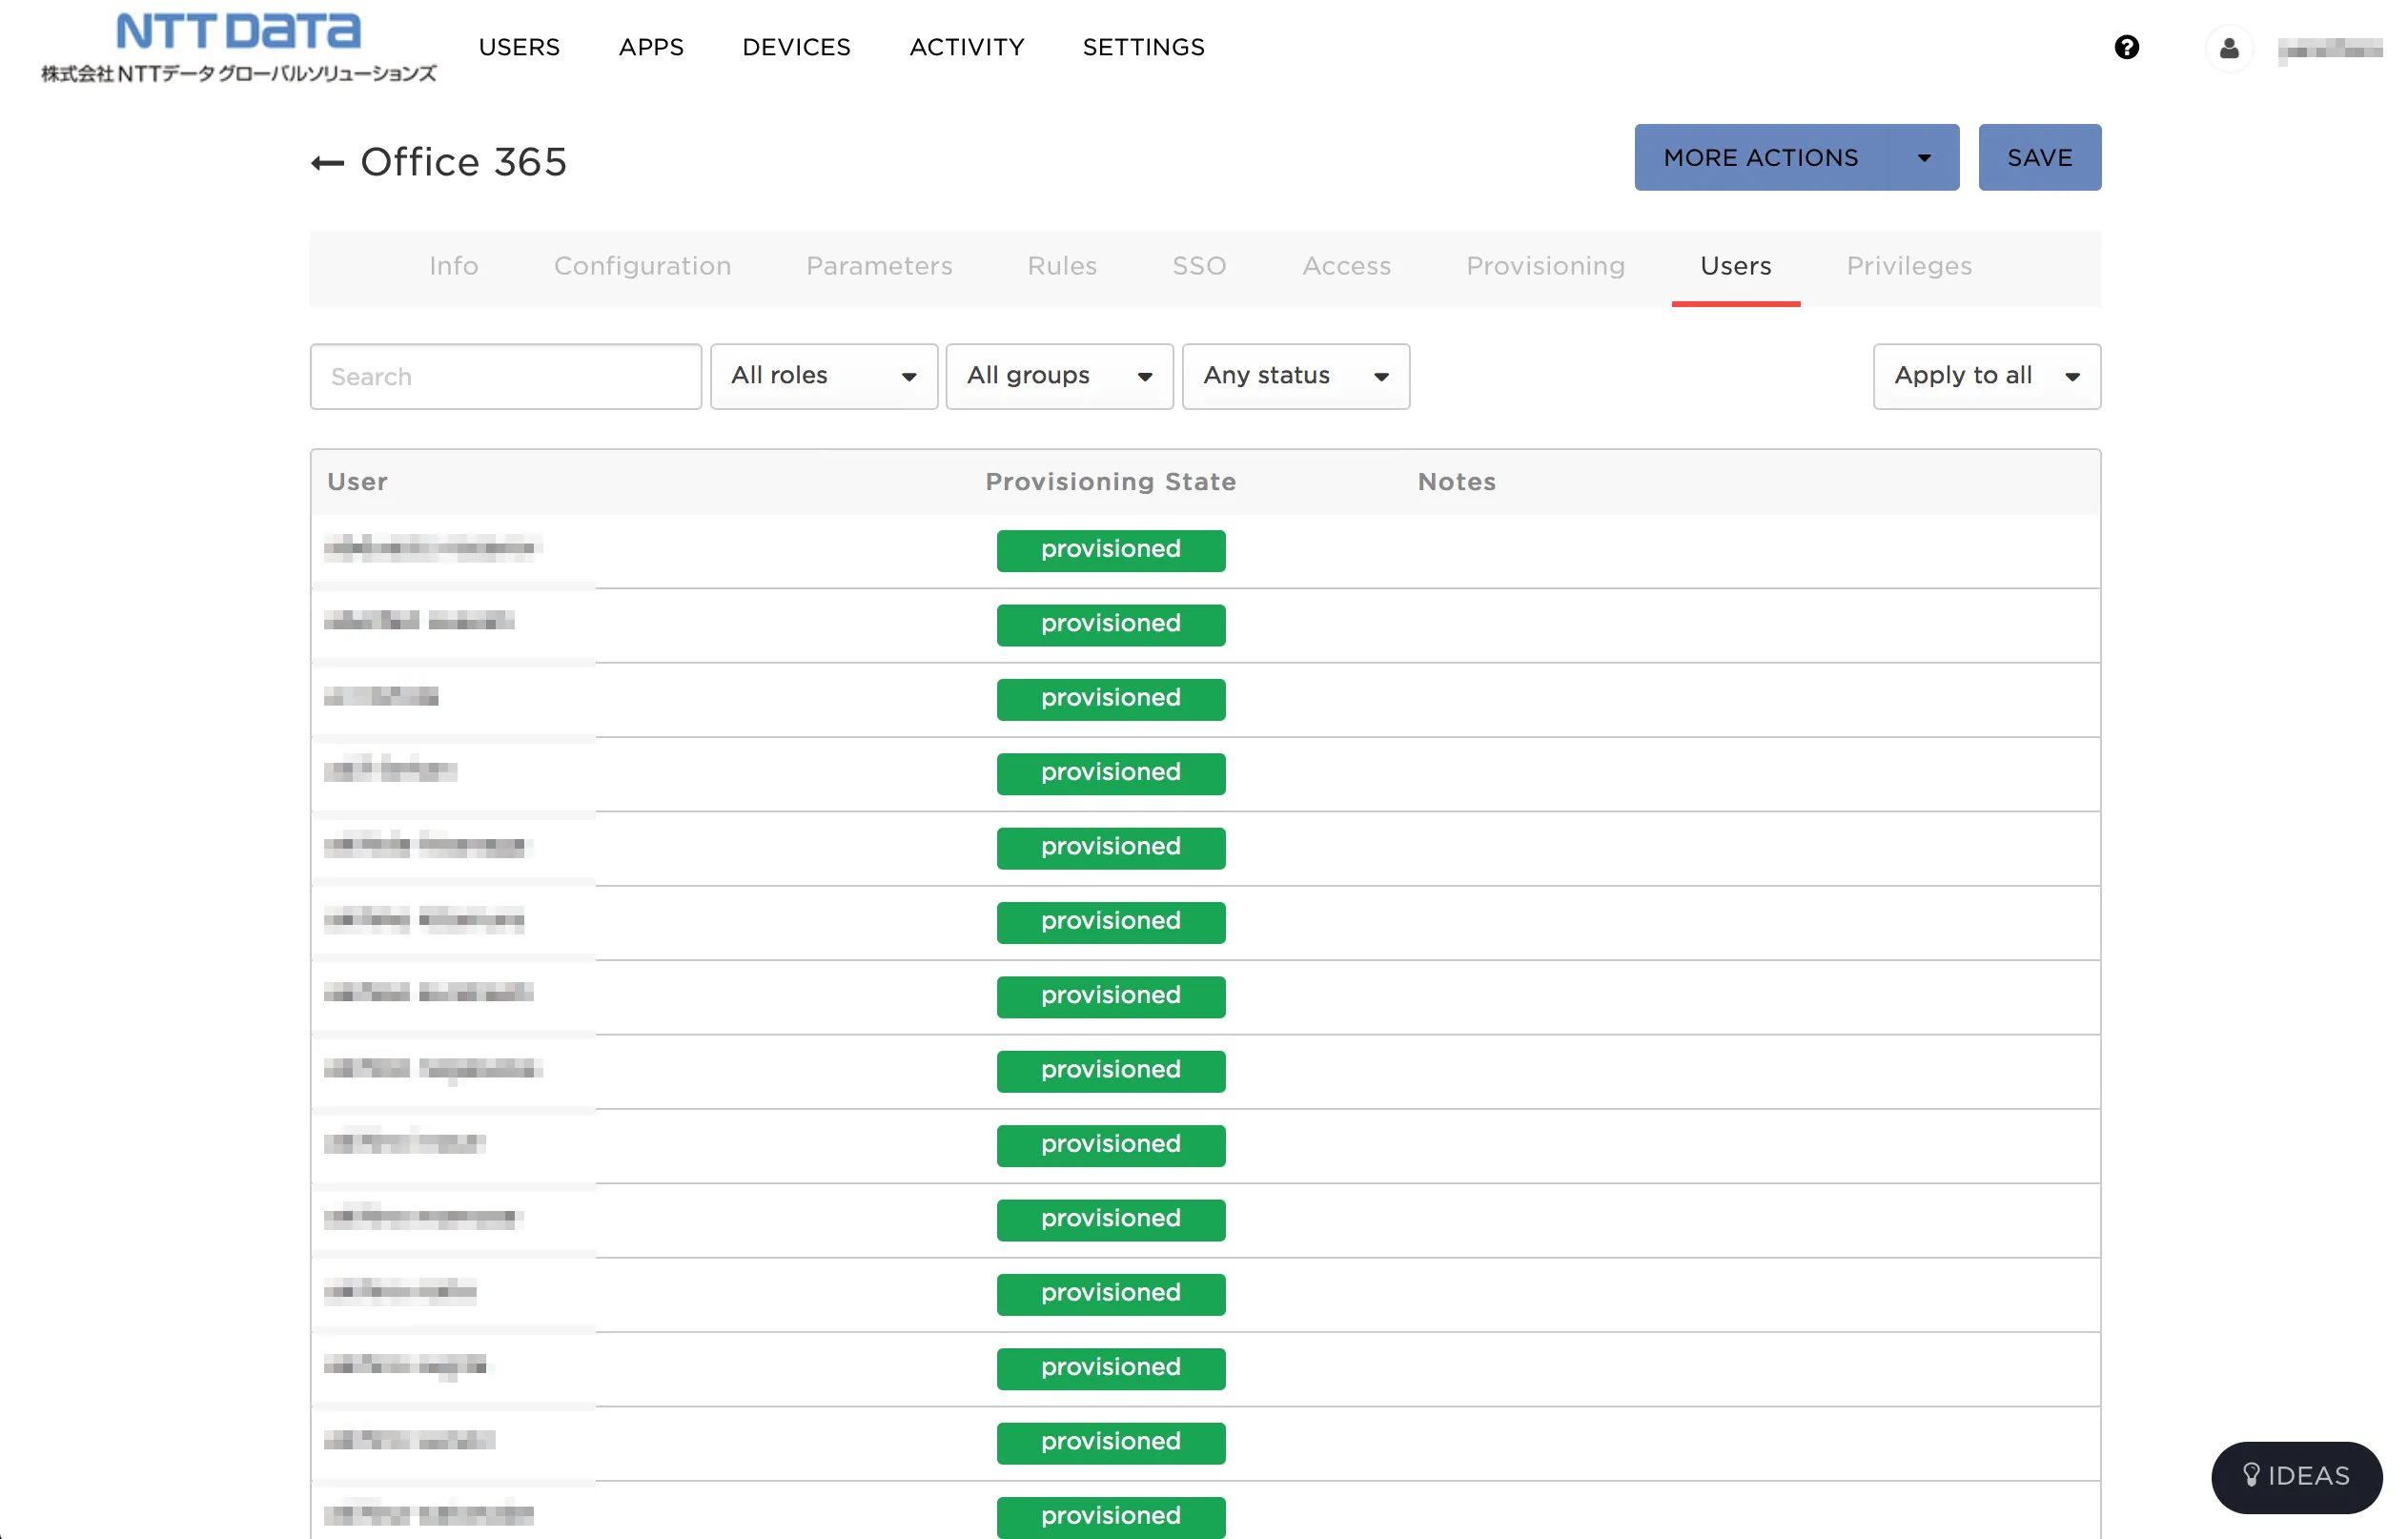Viewport: 2408px width, 1539px height.
Task: Click the Provisioning State column header
Action: click(1110, 482)
